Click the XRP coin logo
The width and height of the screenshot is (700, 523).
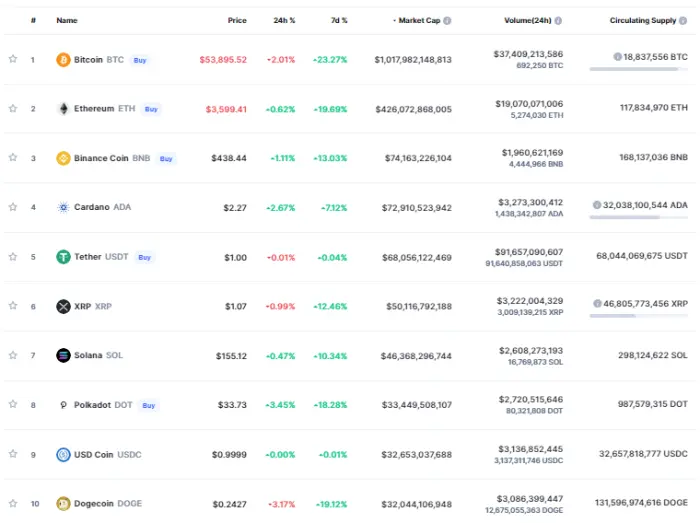point(63,306)
